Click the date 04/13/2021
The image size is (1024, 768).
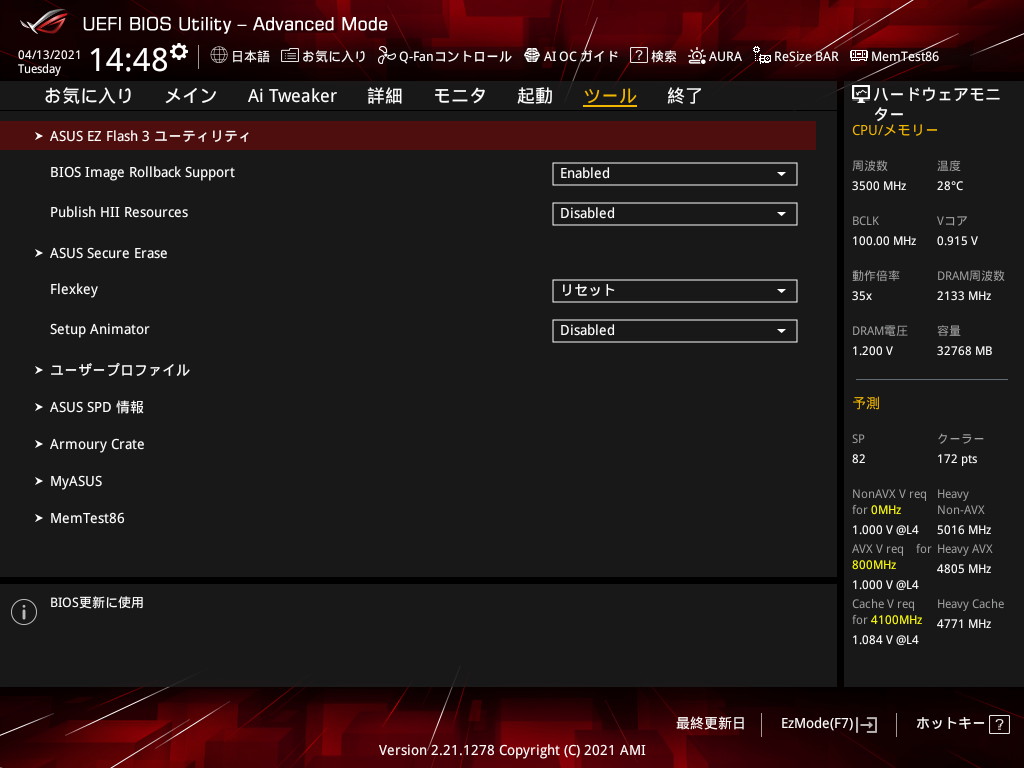tap(49, 55)
